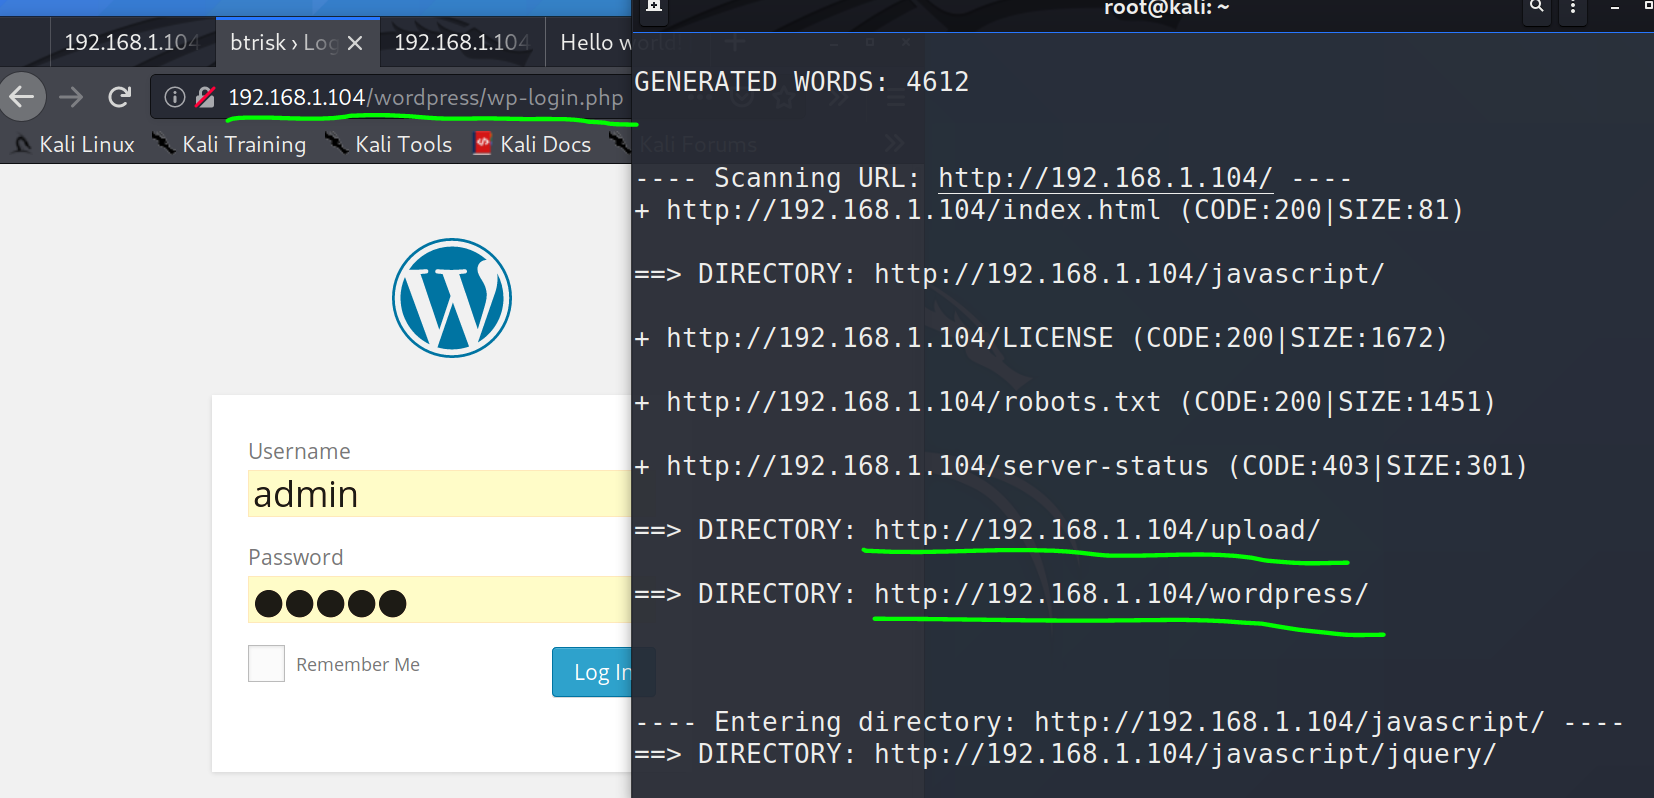Open the Kali Tools bookmark
The width and height of the screenshot is (1654, 798).
390,145
